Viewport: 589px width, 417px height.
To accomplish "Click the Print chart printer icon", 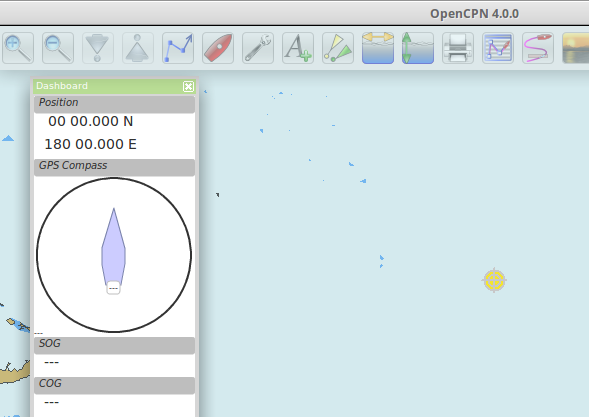I will 458,48.
